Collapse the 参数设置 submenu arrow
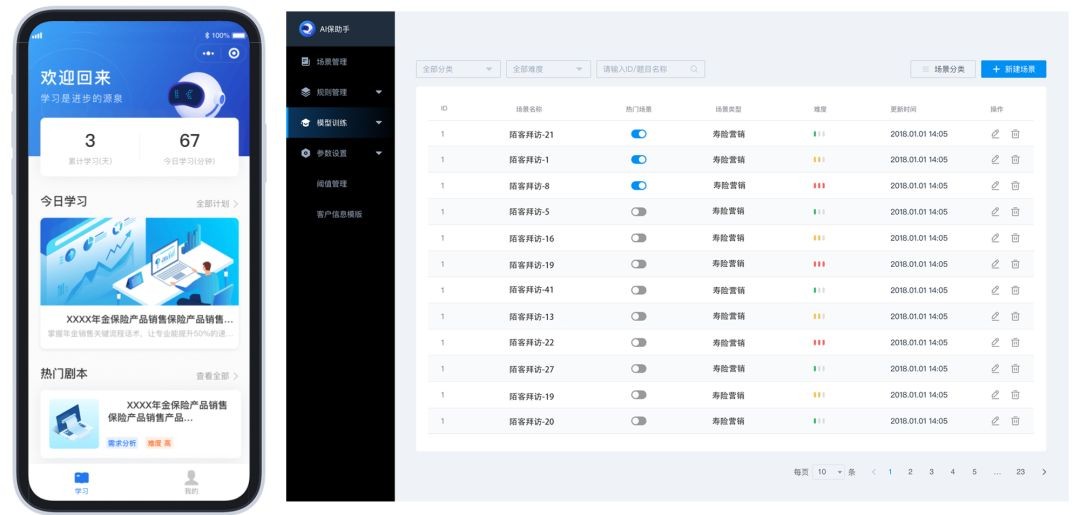The image size is (1080, 515). pyautogui.click(x=379, y=154)
